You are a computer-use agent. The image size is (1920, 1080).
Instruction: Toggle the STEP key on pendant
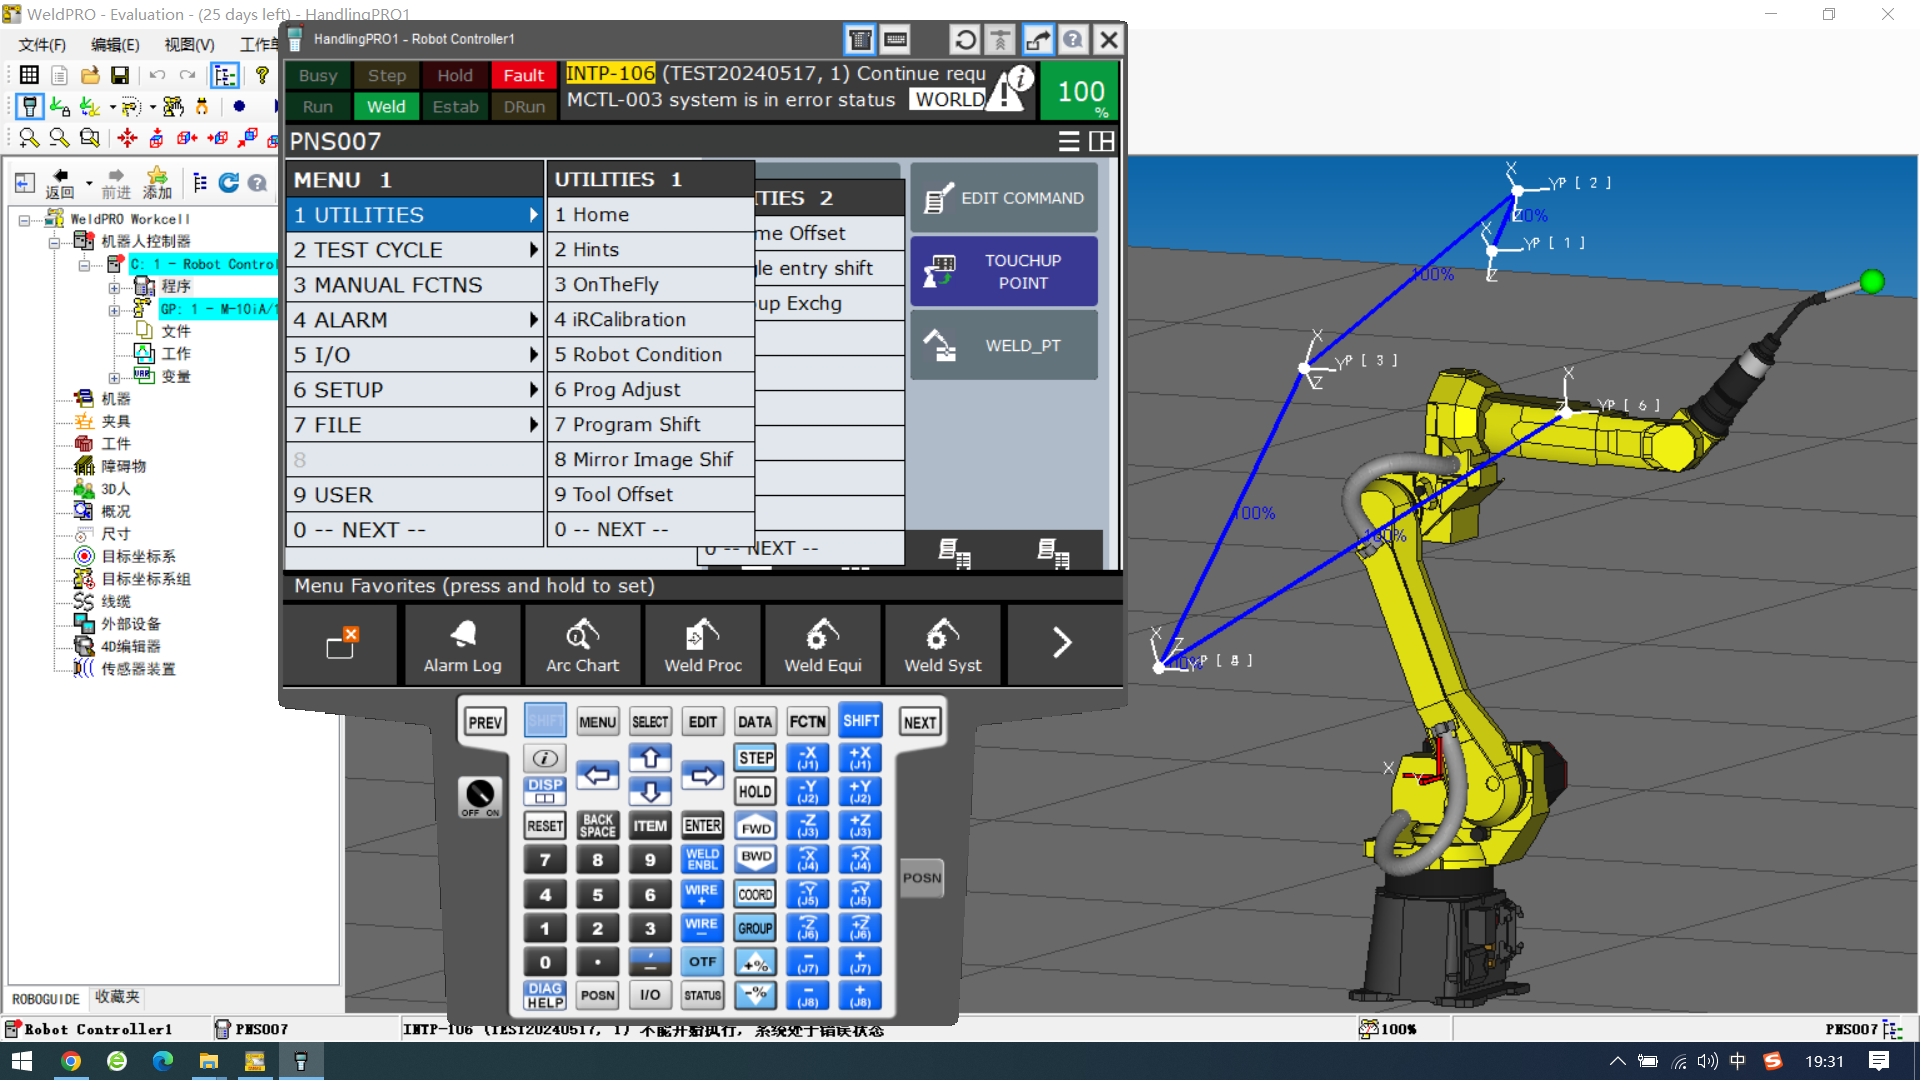coord(755,758)
